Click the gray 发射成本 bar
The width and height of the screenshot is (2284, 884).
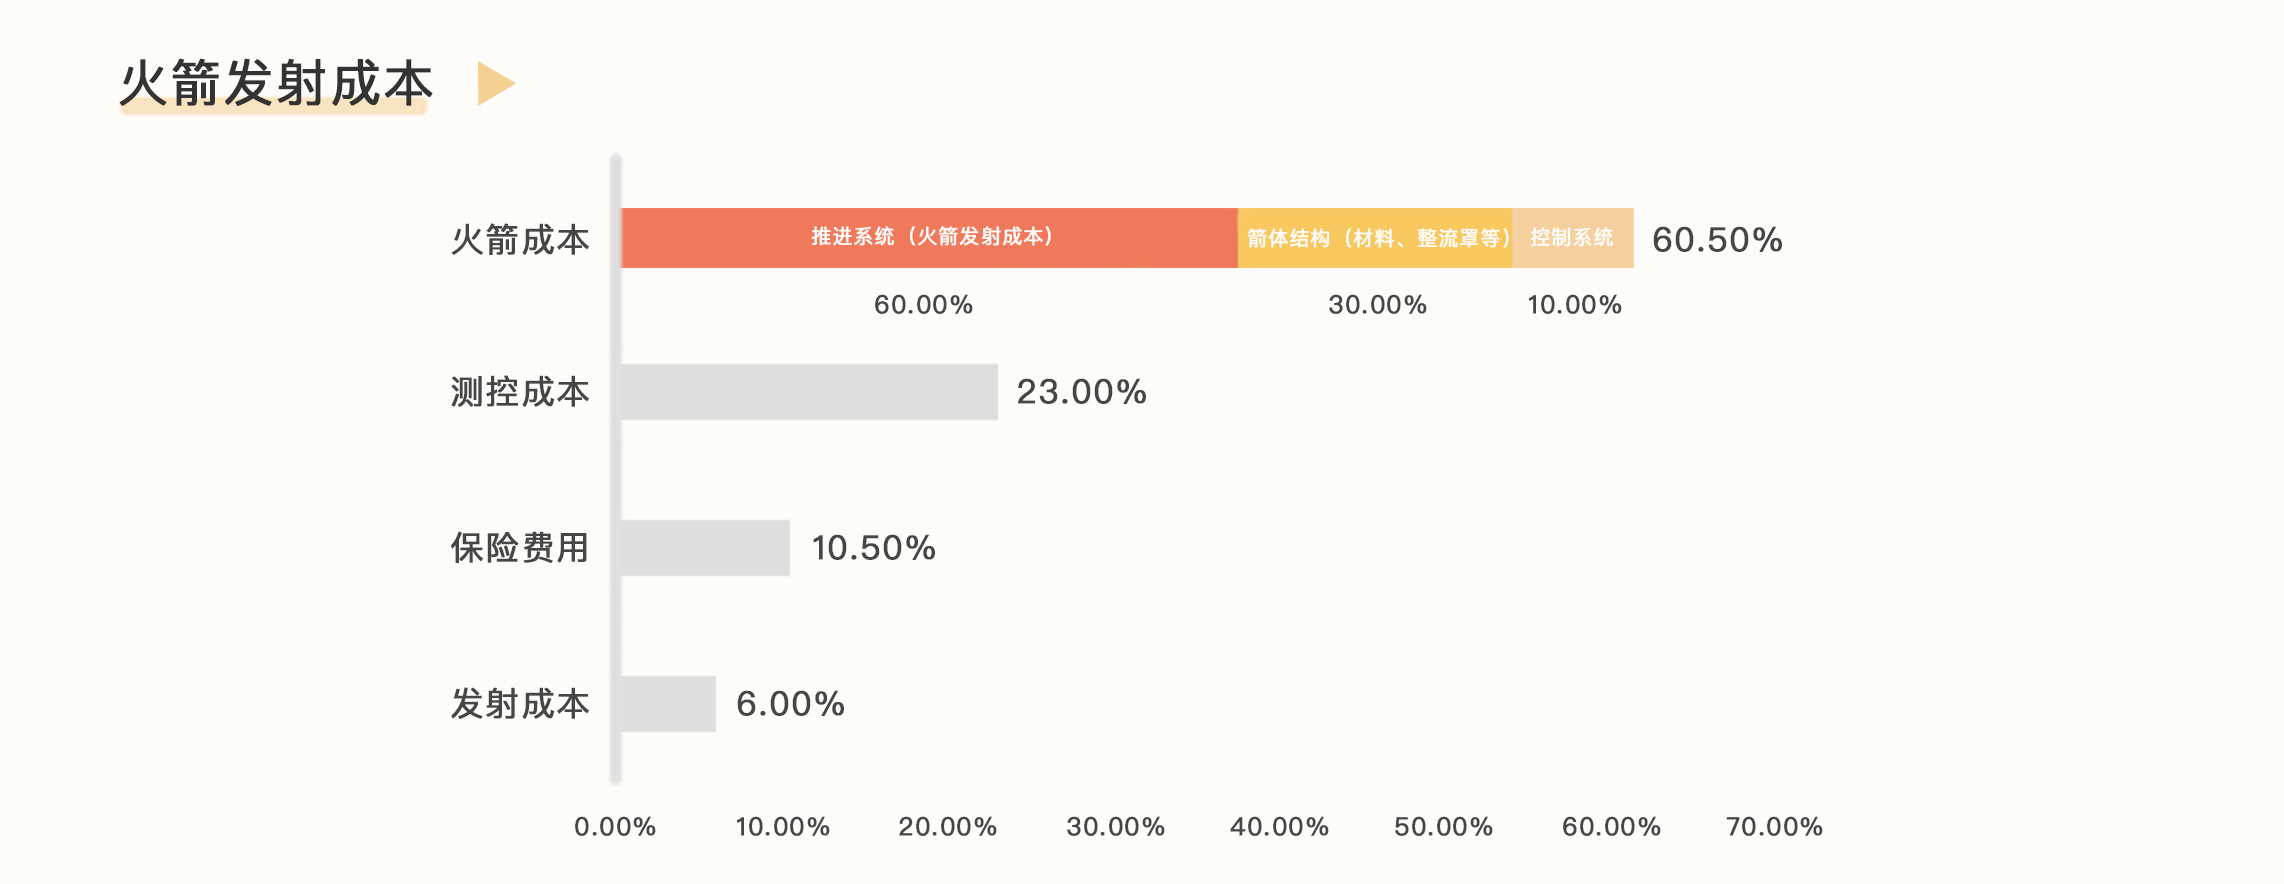pyautogui.click(x=668, y=704)
